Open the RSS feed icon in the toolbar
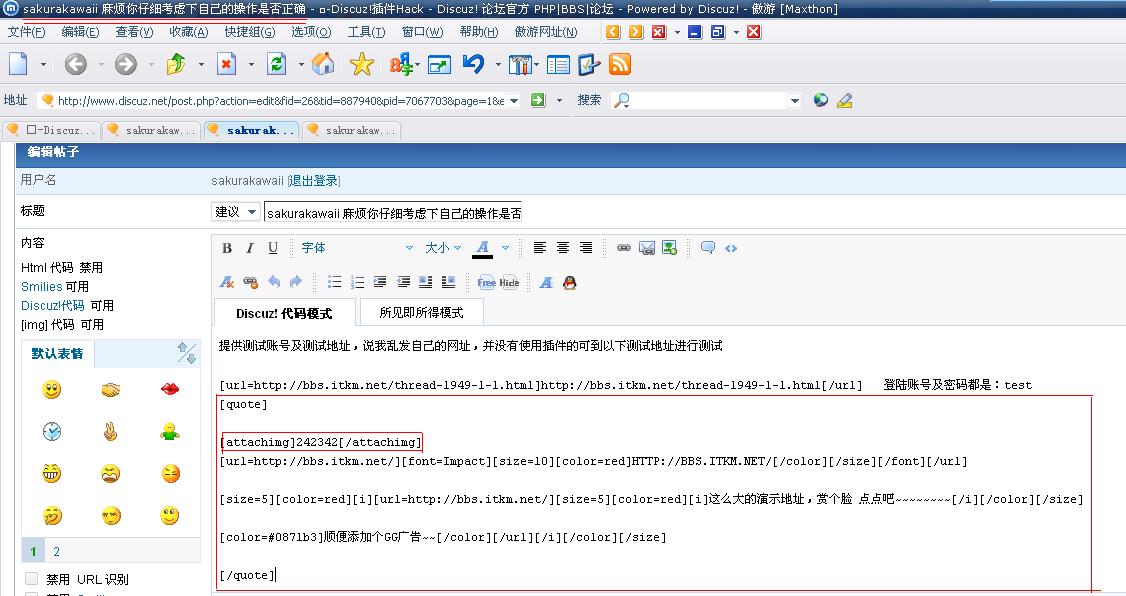The image size is (1126, 596). coord(620,65)
